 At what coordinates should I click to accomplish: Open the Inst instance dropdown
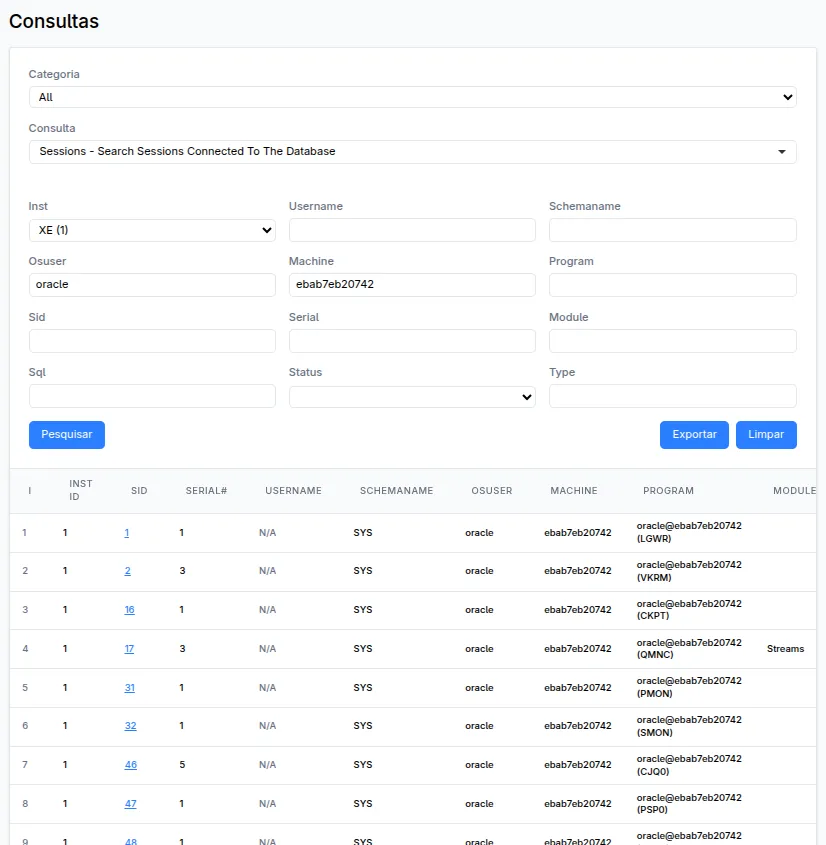(152, 230)
